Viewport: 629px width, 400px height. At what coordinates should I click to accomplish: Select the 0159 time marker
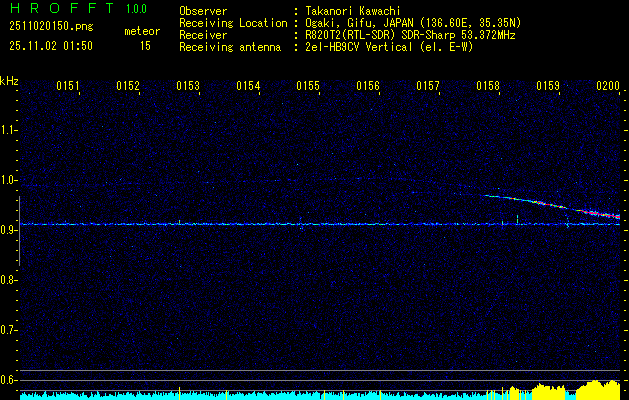point(548,87)
